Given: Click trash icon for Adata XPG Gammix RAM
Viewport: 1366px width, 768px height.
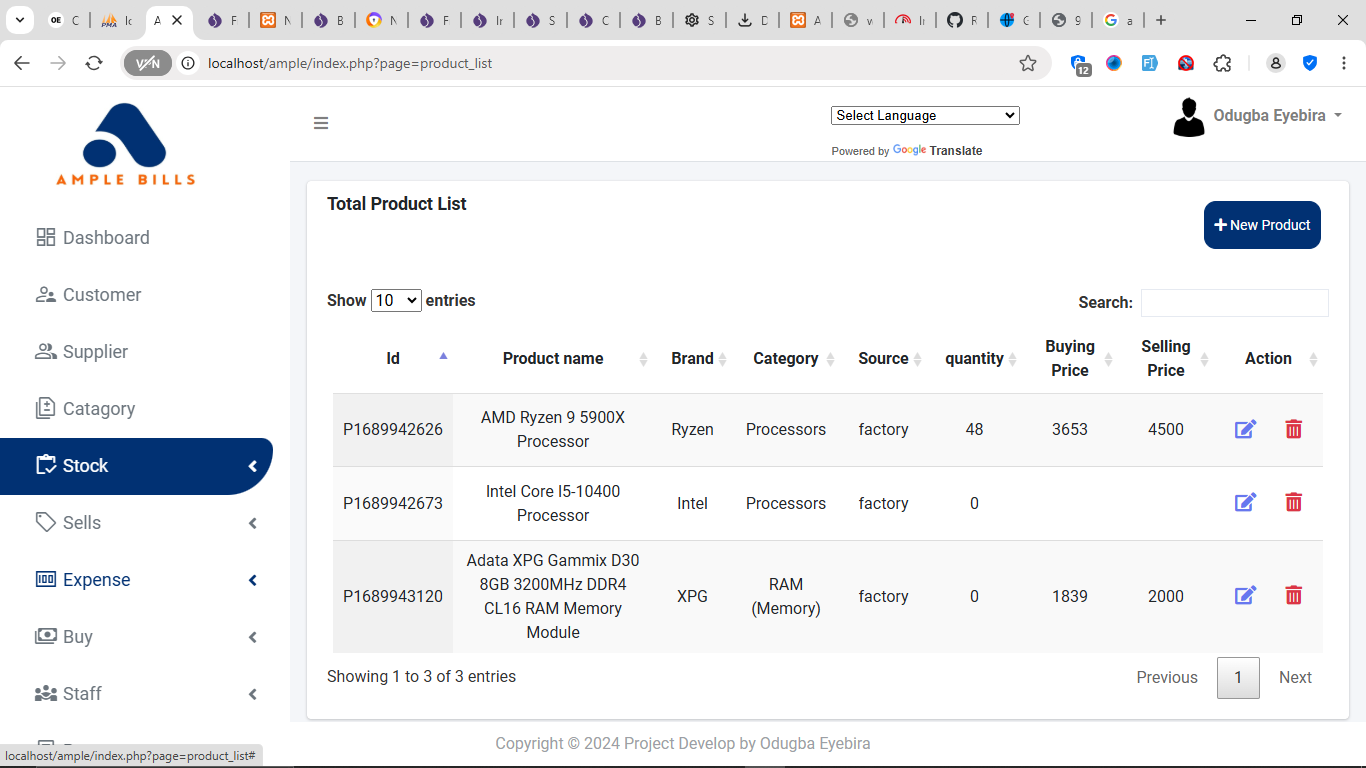Looking at the screenshot, I should point(1293,595).
